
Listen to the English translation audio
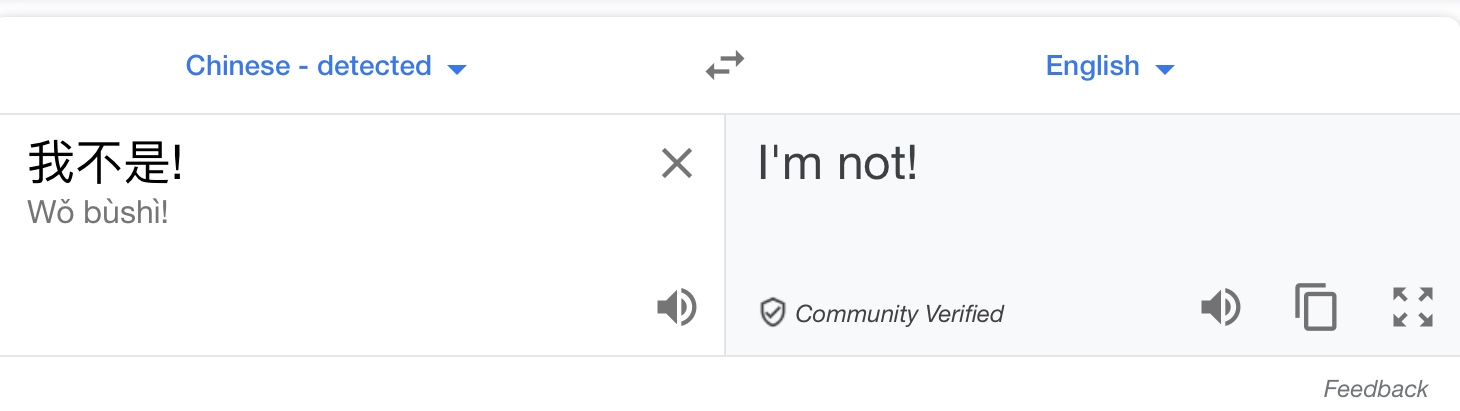click(x=1220, y=307)
